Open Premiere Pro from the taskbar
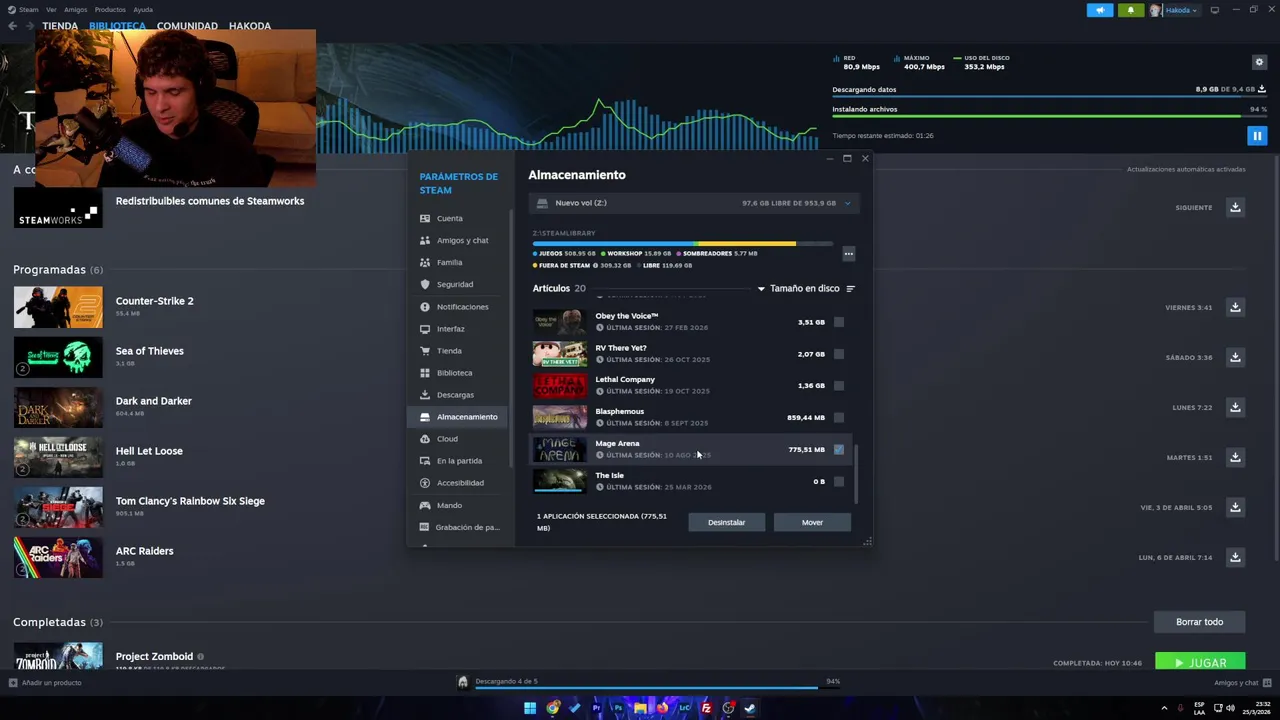The height and width of the screenshot is (720, 1280). pyautogui.click(x=597, y=708)
